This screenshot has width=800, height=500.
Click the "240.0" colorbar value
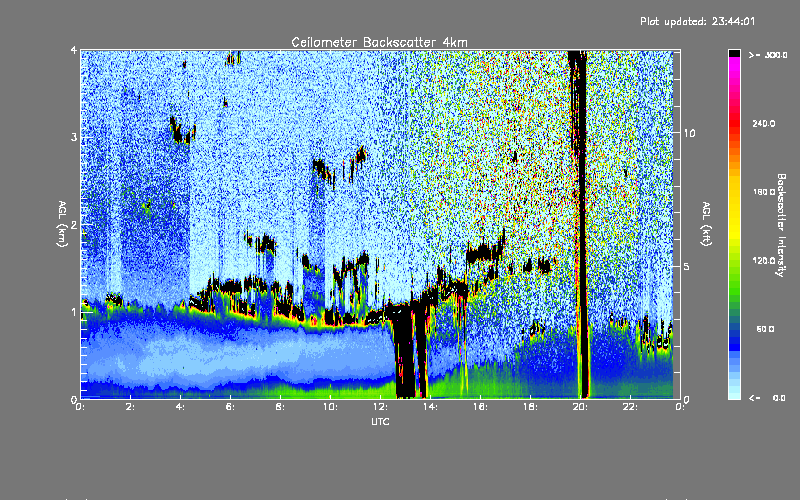pyautogui.click(x=764, y=123)
